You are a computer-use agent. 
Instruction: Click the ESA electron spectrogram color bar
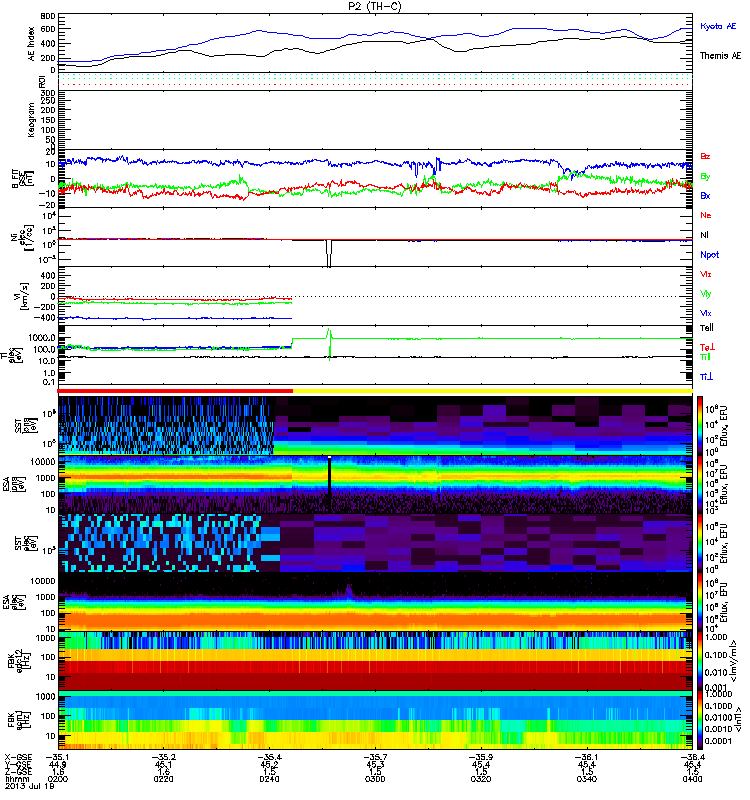click(x=700, y=602)
